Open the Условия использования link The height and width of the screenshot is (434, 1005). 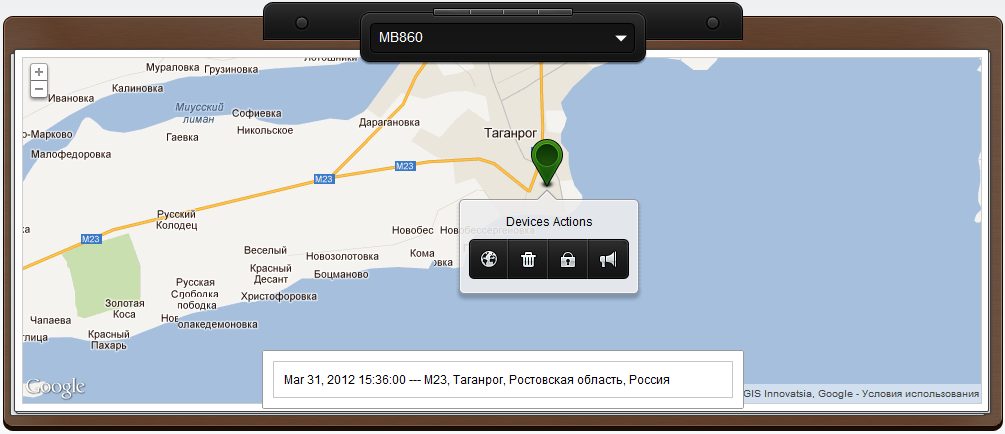(x=920, y=393)
